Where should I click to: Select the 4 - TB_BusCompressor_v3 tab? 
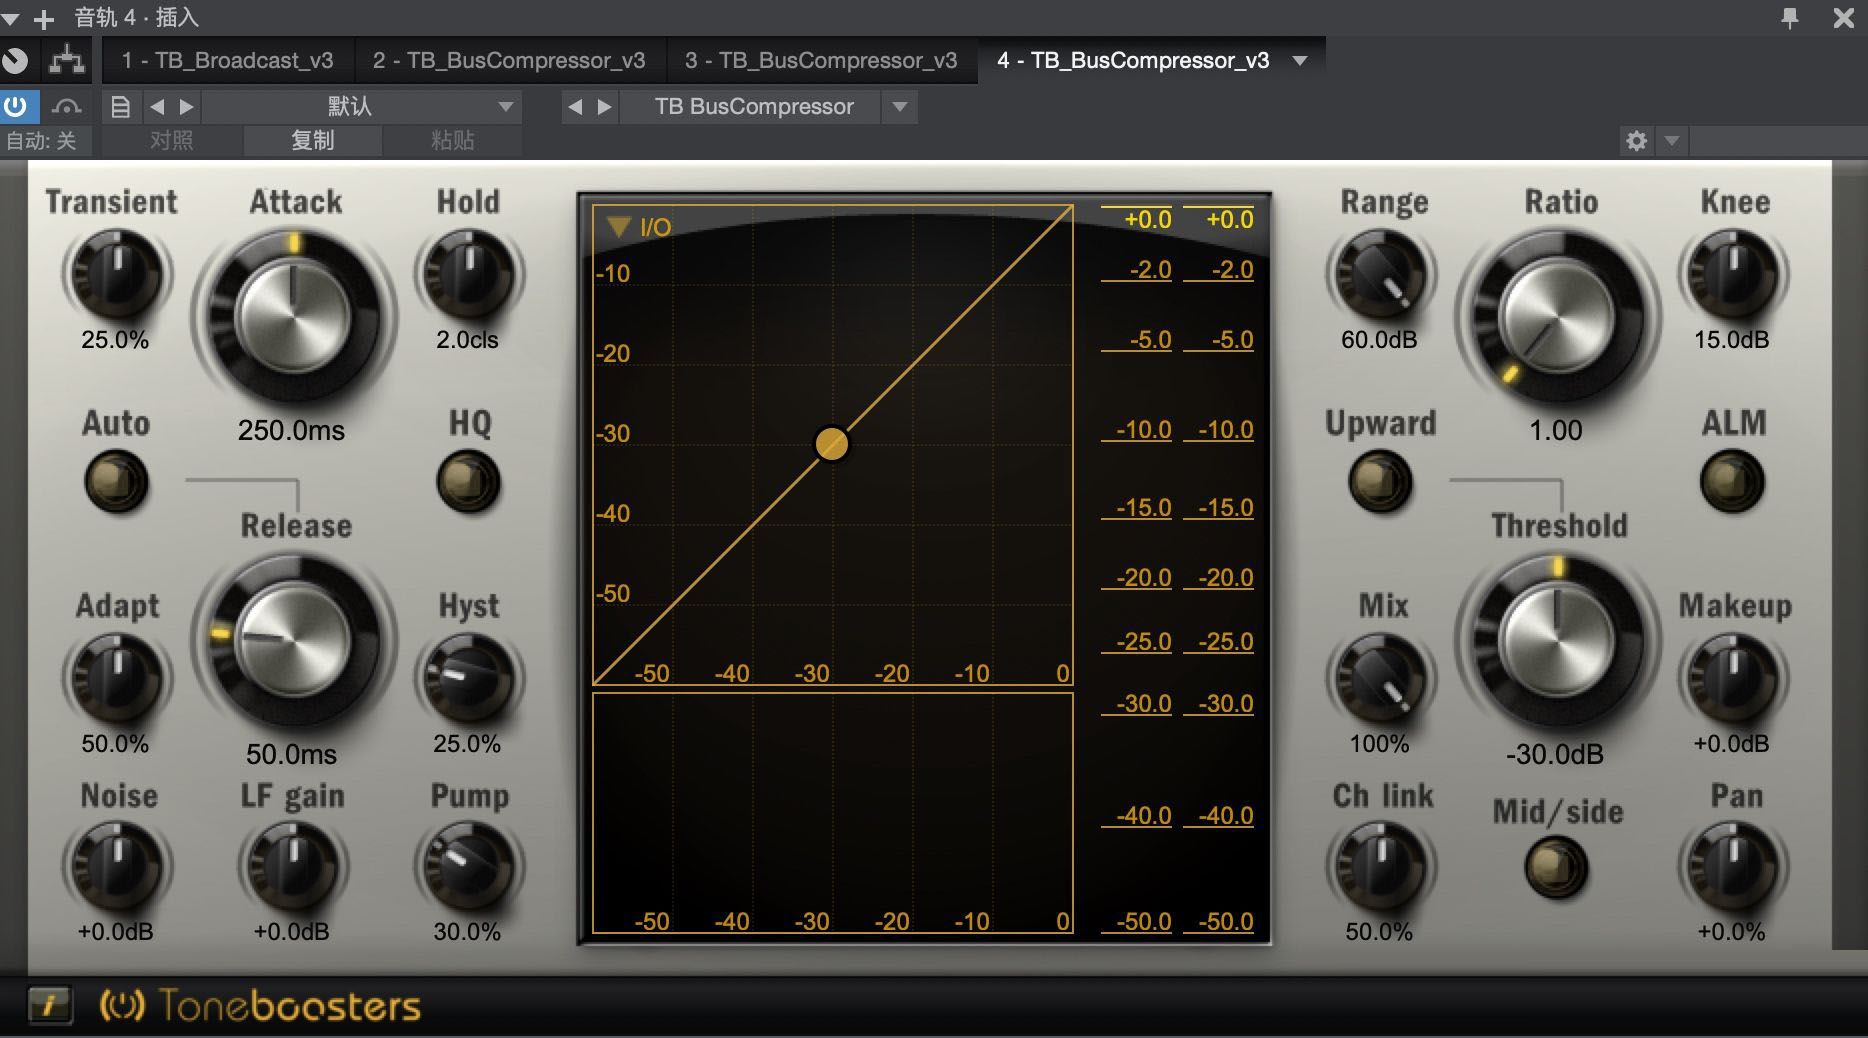(x=1133, y=60)
